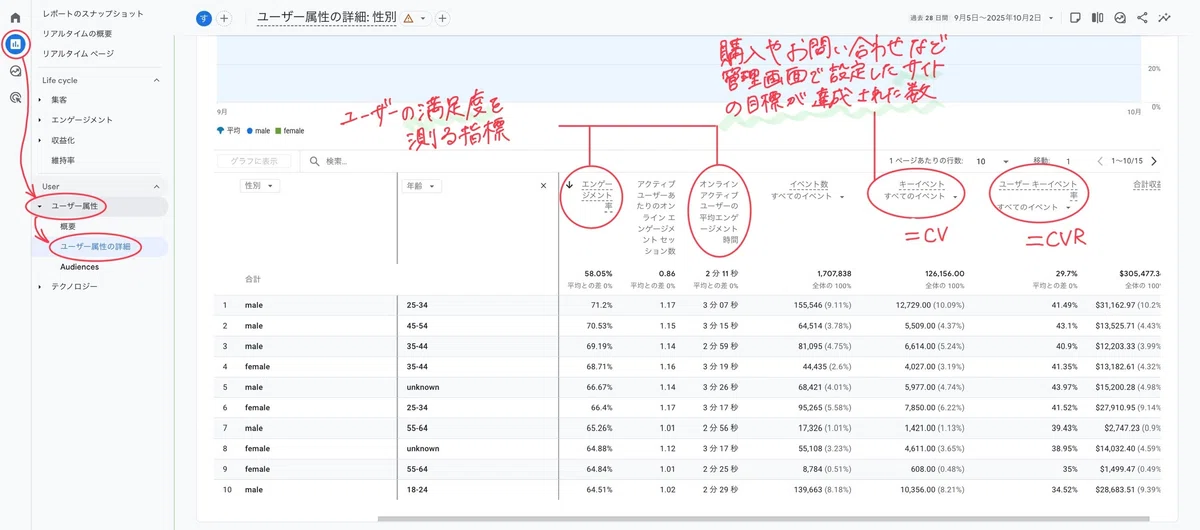
Task: Open キーイベント 'すべてのイベント' dropdown
Action: coord(921,196)
